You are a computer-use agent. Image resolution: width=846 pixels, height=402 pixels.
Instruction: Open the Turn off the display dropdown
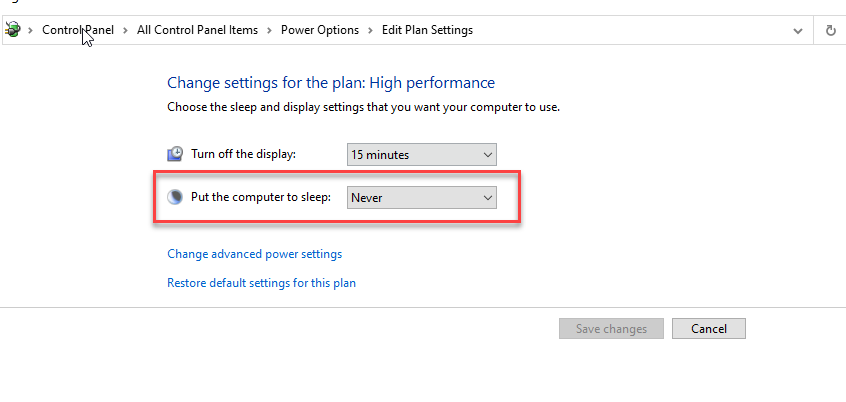coord(421,155)
